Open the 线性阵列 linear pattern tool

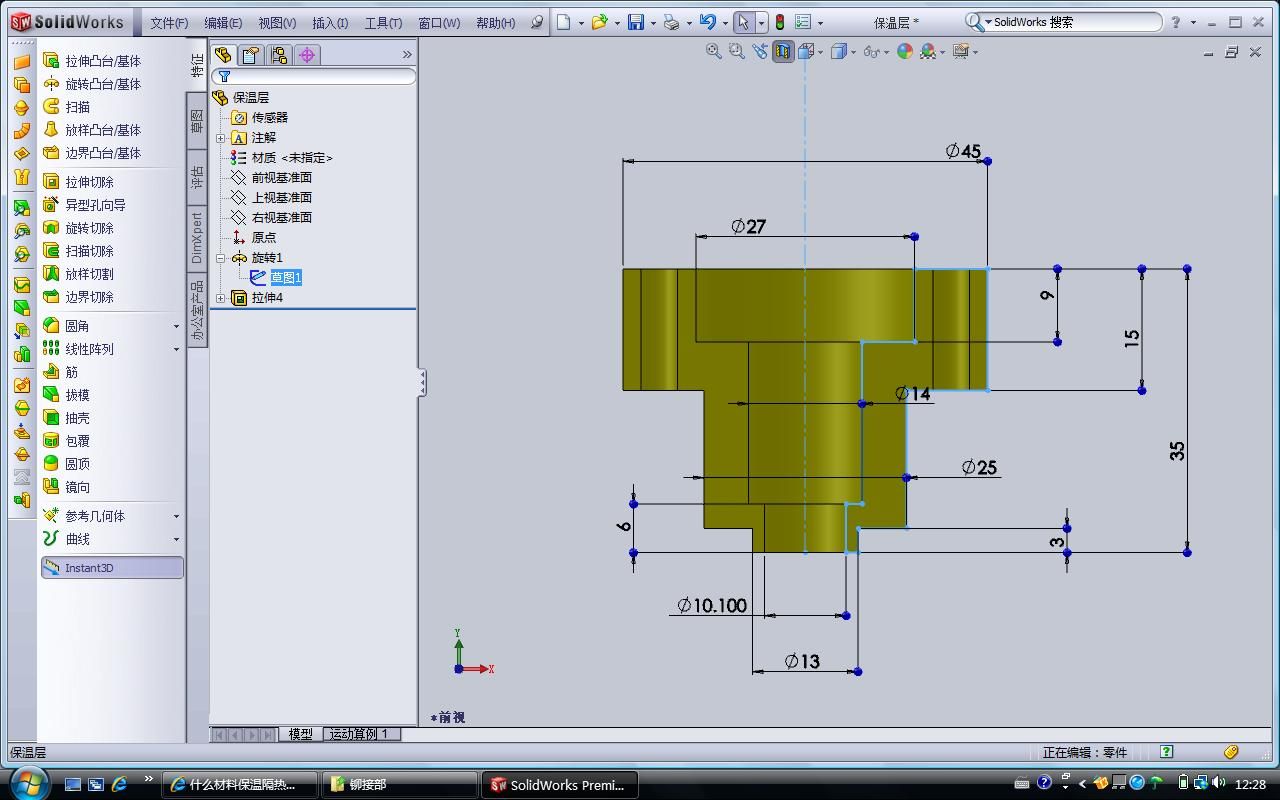coord(79,349)
